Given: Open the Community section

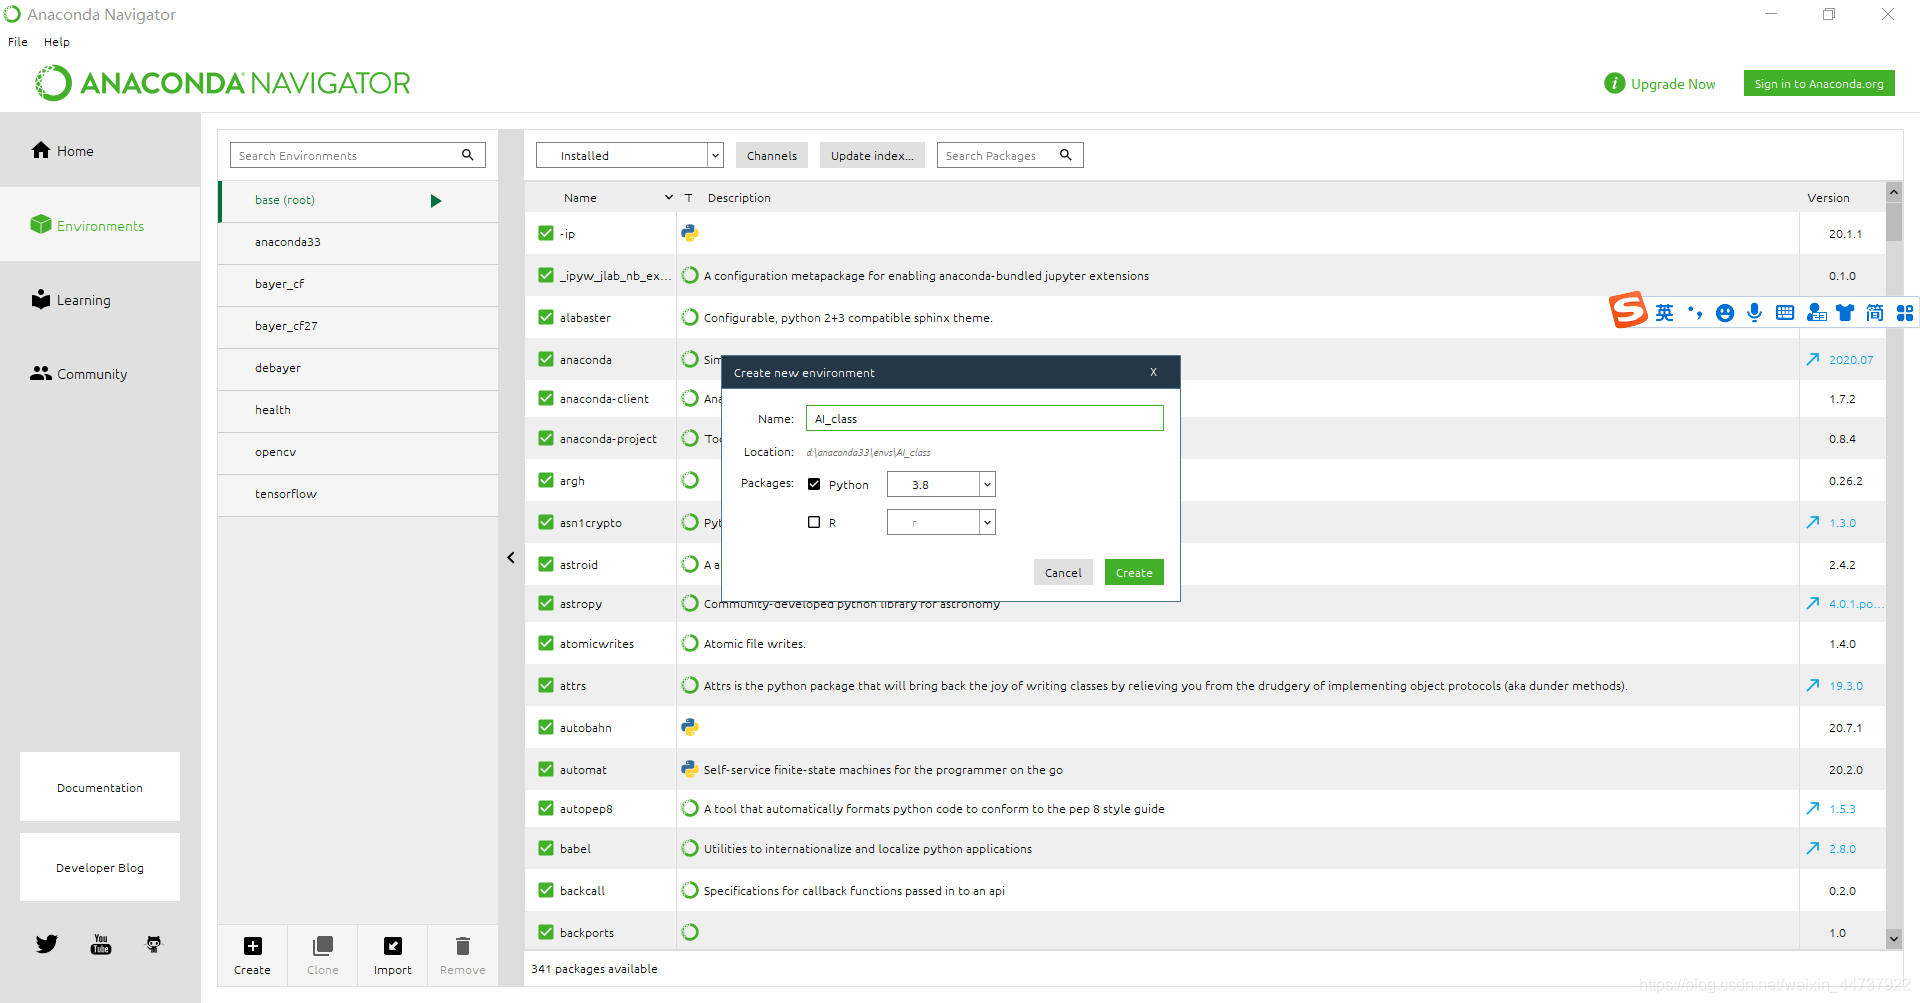Looking at the screenshot, I should pos(79,374).
